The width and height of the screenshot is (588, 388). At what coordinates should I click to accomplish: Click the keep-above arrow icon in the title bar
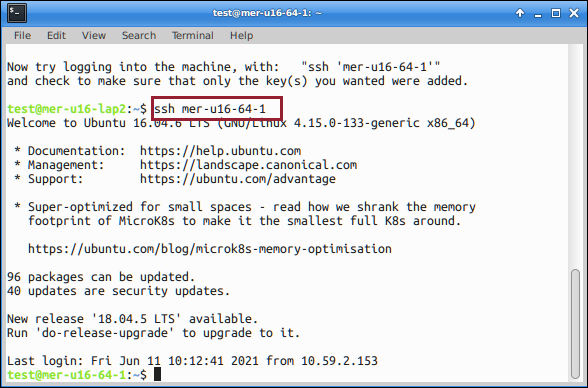[x=520, y=13]
